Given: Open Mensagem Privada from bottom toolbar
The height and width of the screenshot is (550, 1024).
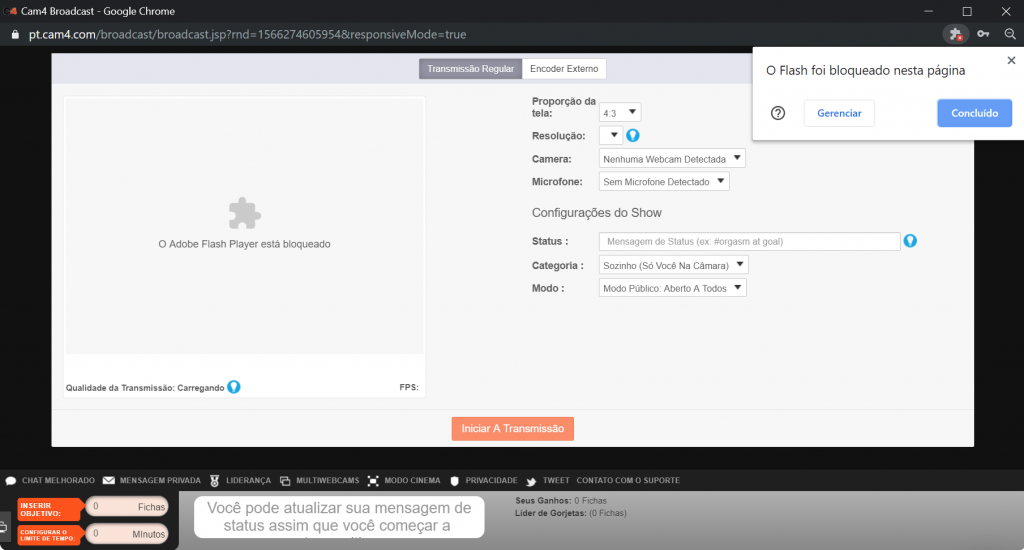Looking at the screenshot, I should click(151, 481).
